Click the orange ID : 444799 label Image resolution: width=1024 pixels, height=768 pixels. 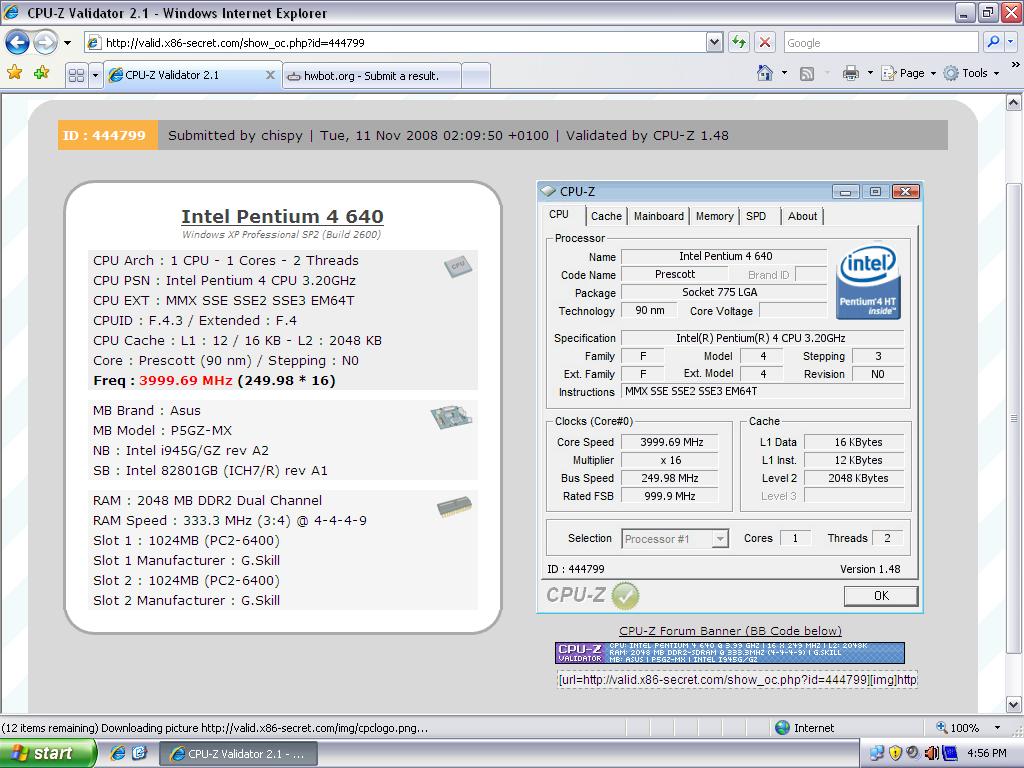(108, 135)
